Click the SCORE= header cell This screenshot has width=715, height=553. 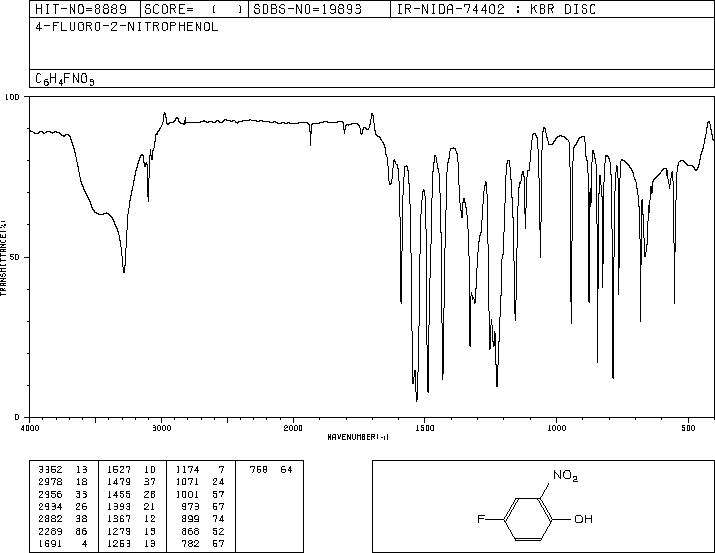point(193,9)
